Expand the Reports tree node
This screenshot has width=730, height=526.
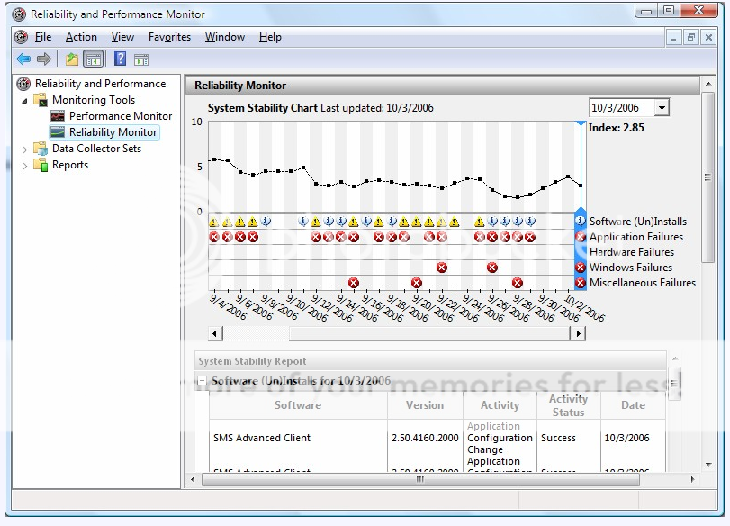(24, 166)
